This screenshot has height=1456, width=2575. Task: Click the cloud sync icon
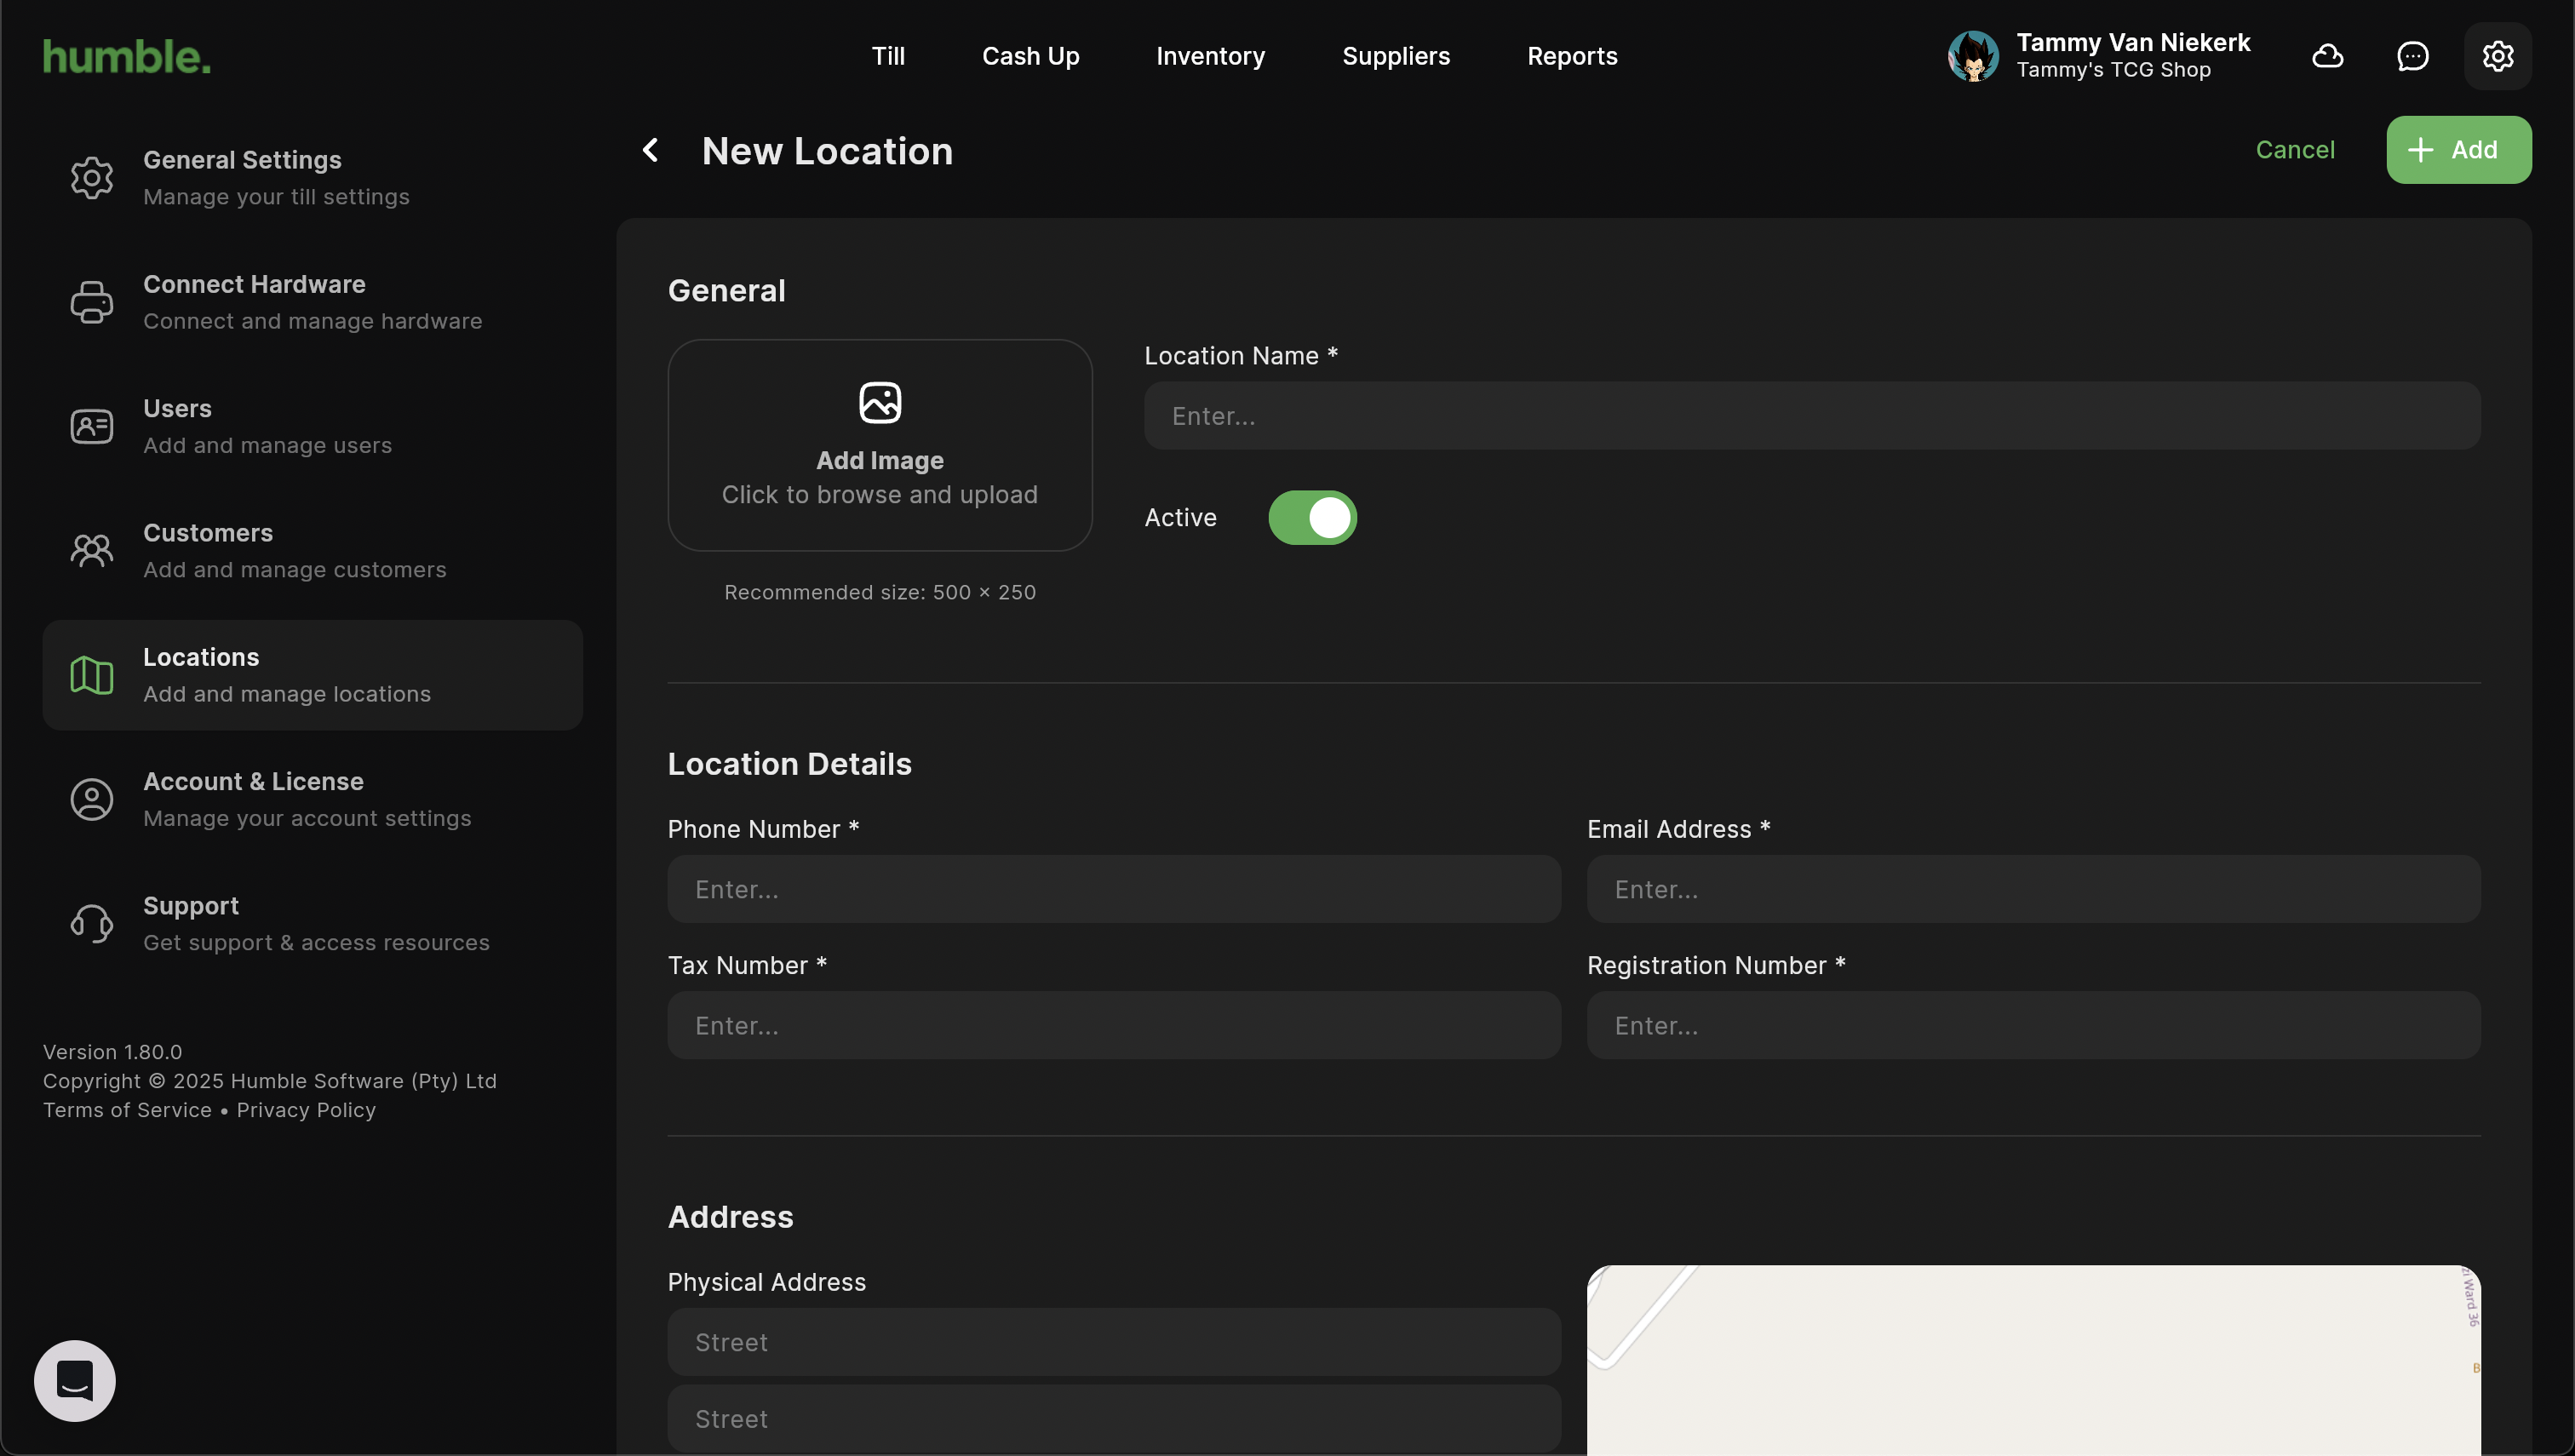coord(2327,56)
